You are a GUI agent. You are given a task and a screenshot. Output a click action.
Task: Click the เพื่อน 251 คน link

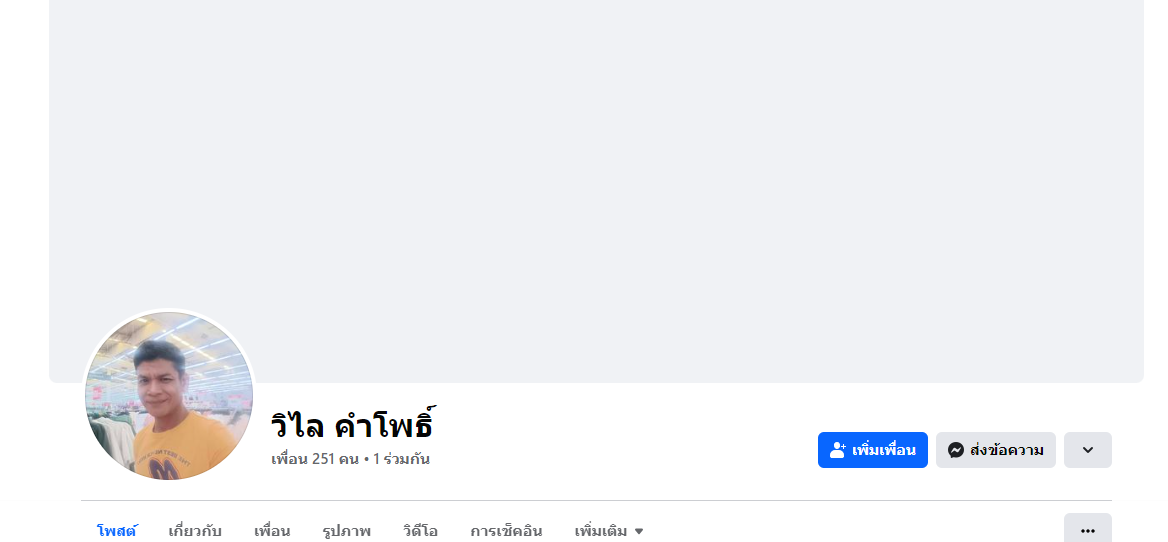(314, 459)
